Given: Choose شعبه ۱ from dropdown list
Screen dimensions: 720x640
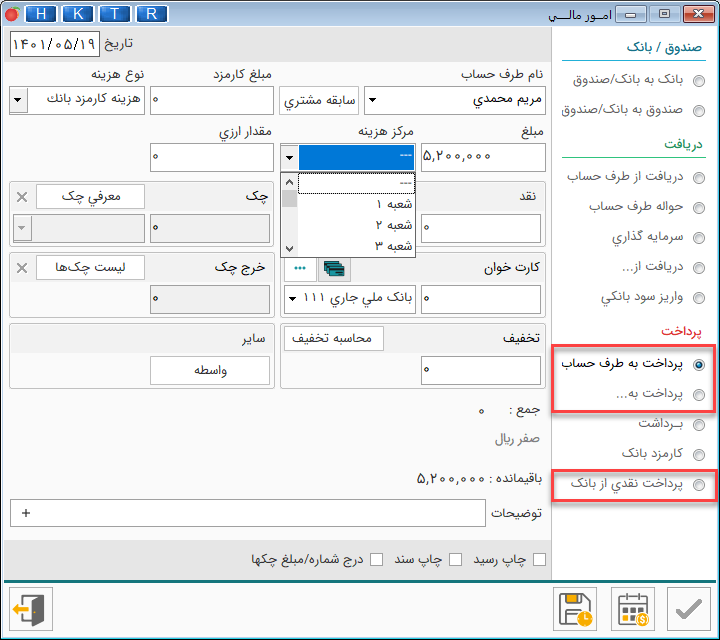Looking at the screenshot, I should click(356, 204).
